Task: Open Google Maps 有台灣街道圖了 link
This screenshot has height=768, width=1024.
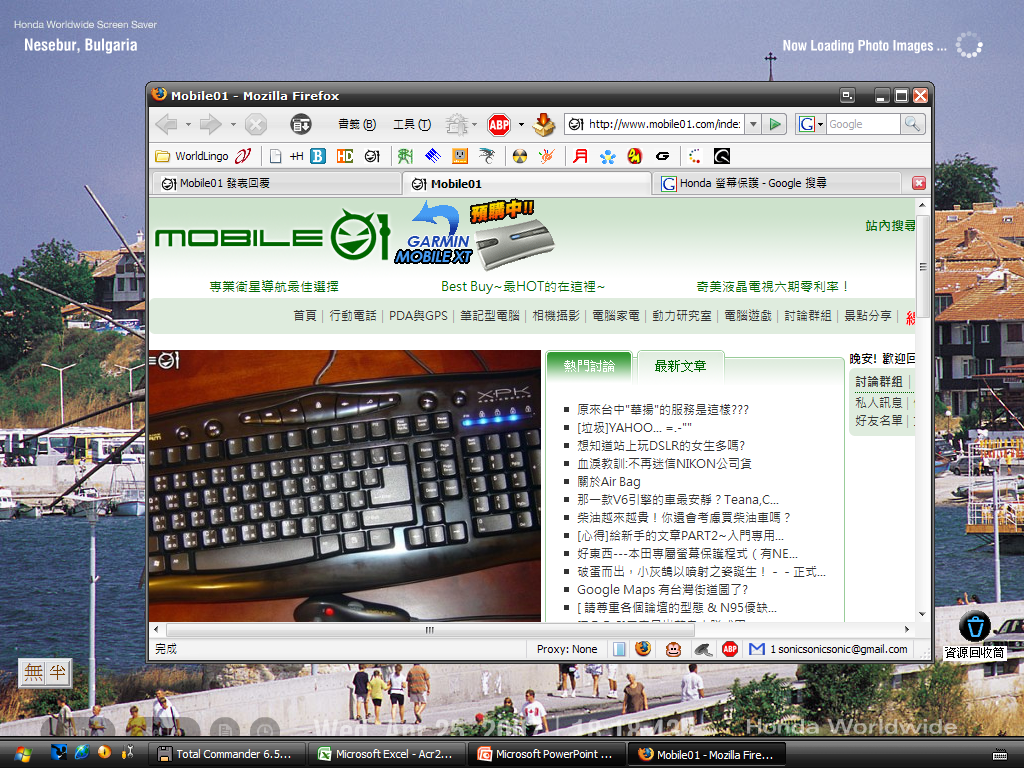Action: click(662, 590)
